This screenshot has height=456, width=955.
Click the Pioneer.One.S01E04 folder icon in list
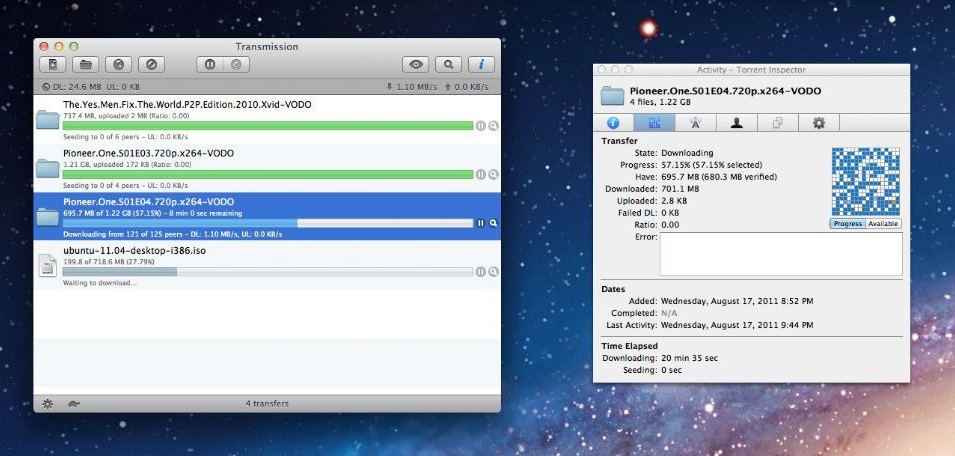[x=48, y=217]
